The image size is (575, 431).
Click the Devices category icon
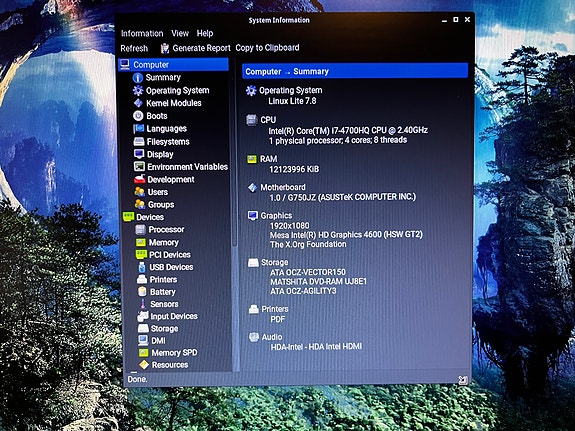coord(128,217)
